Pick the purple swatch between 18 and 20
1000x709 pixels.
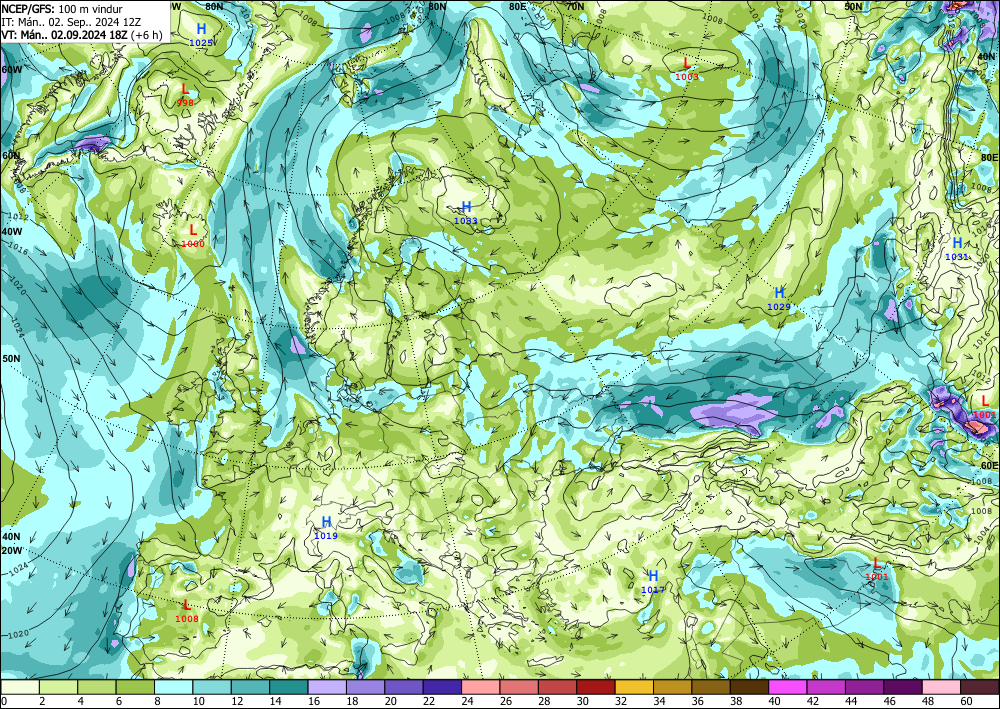[365, 687]
